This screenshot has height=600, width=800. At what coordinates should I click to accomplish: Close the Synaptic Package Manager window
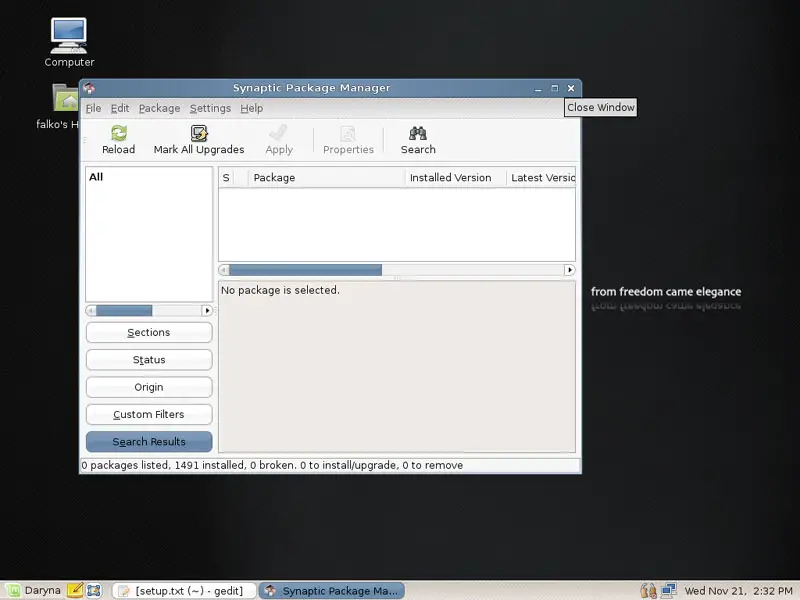[571, 88]
